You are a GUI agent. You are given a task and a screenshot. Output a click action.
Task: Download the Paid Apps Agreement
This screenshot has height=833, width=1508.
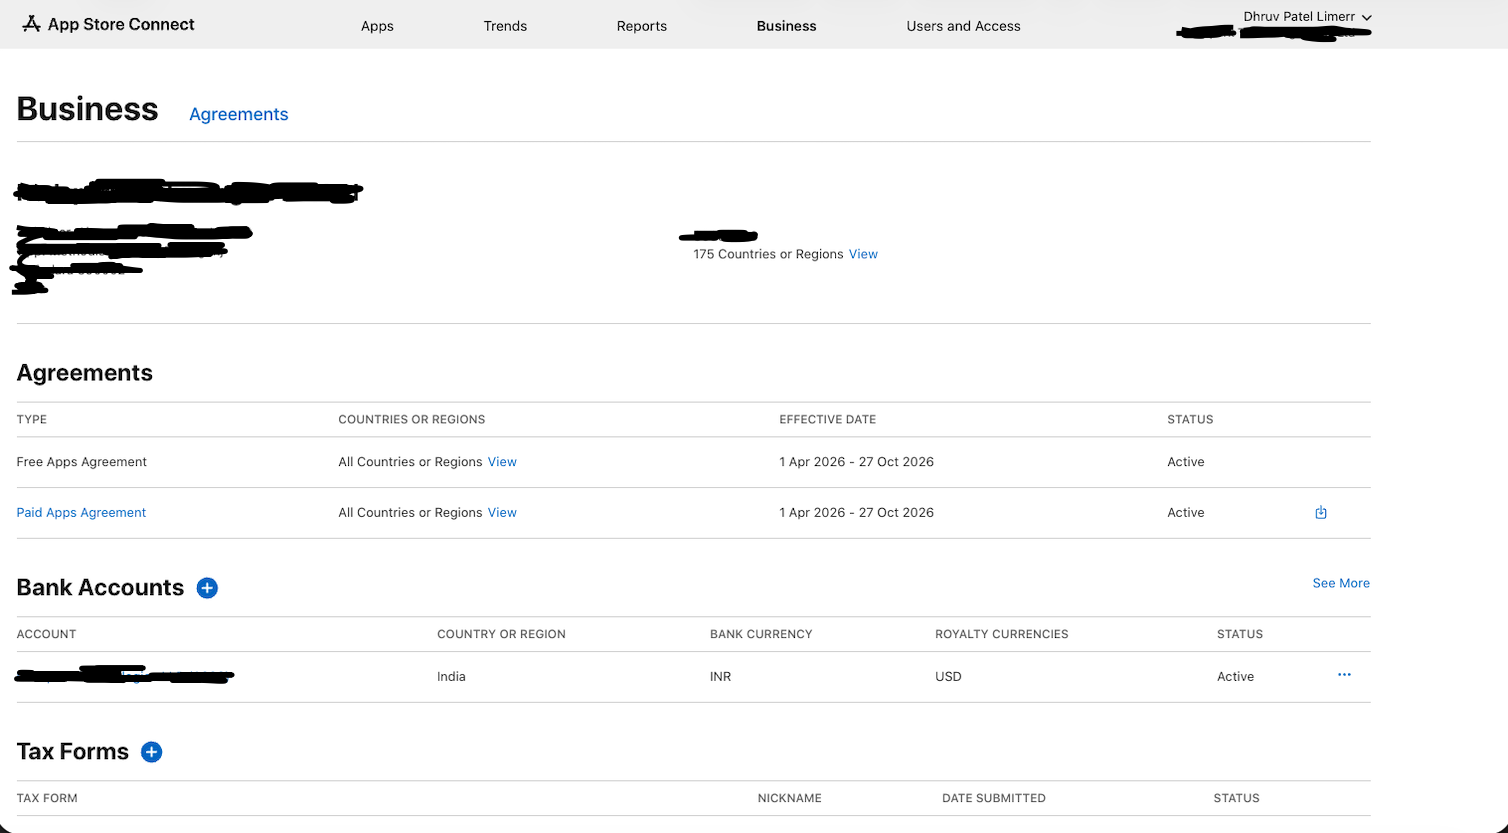pyautogui.click(x=1320, y=513)
